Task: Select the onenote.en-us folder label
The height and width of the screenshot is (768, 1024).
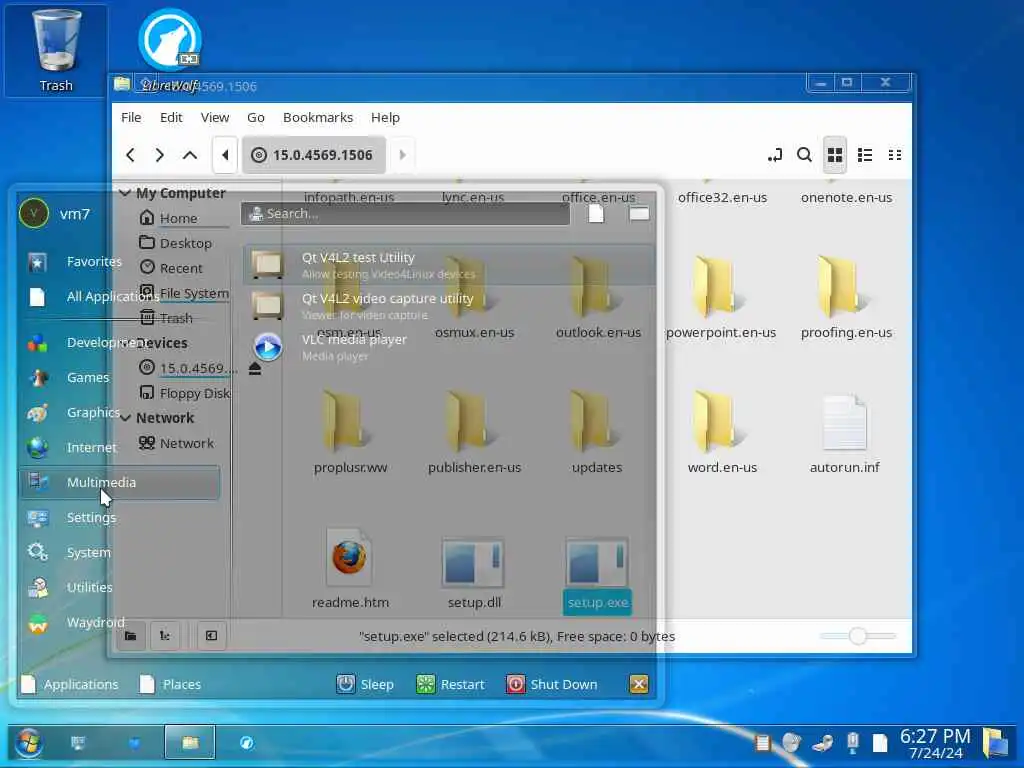Action: (x=846, y=197)
